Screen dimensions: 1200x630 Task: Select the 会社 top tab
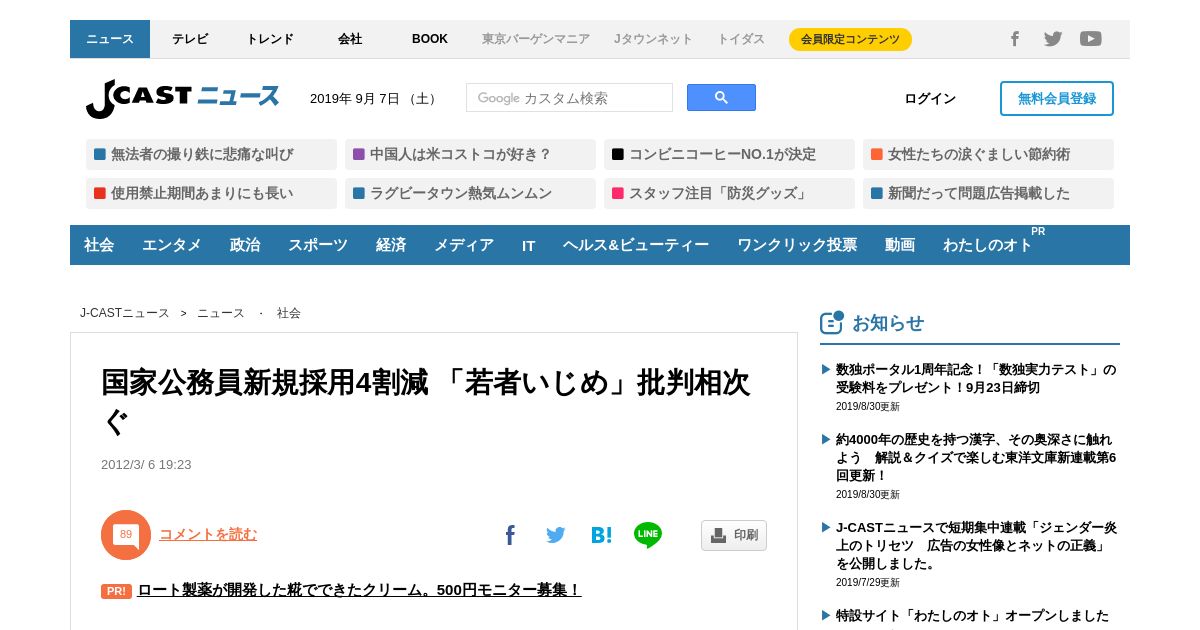[x=350, y=39]
